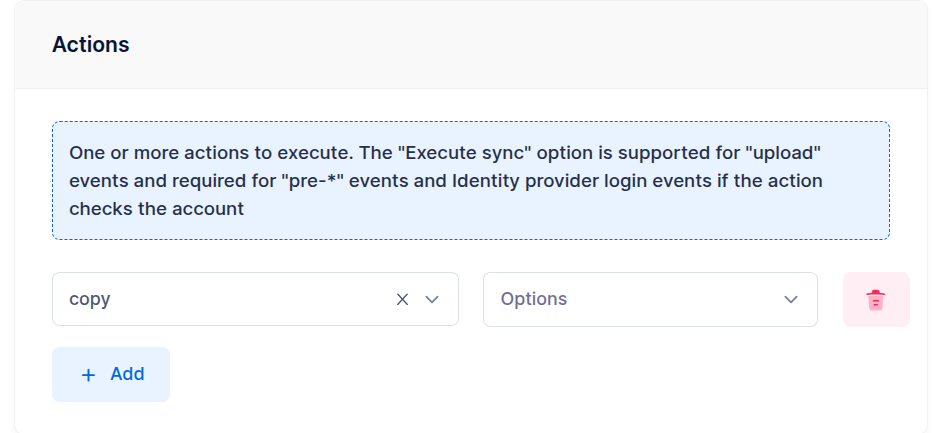This screenshot has height=433, width=943.
Task: Click the first line of the info text
Action: (445, 153)
